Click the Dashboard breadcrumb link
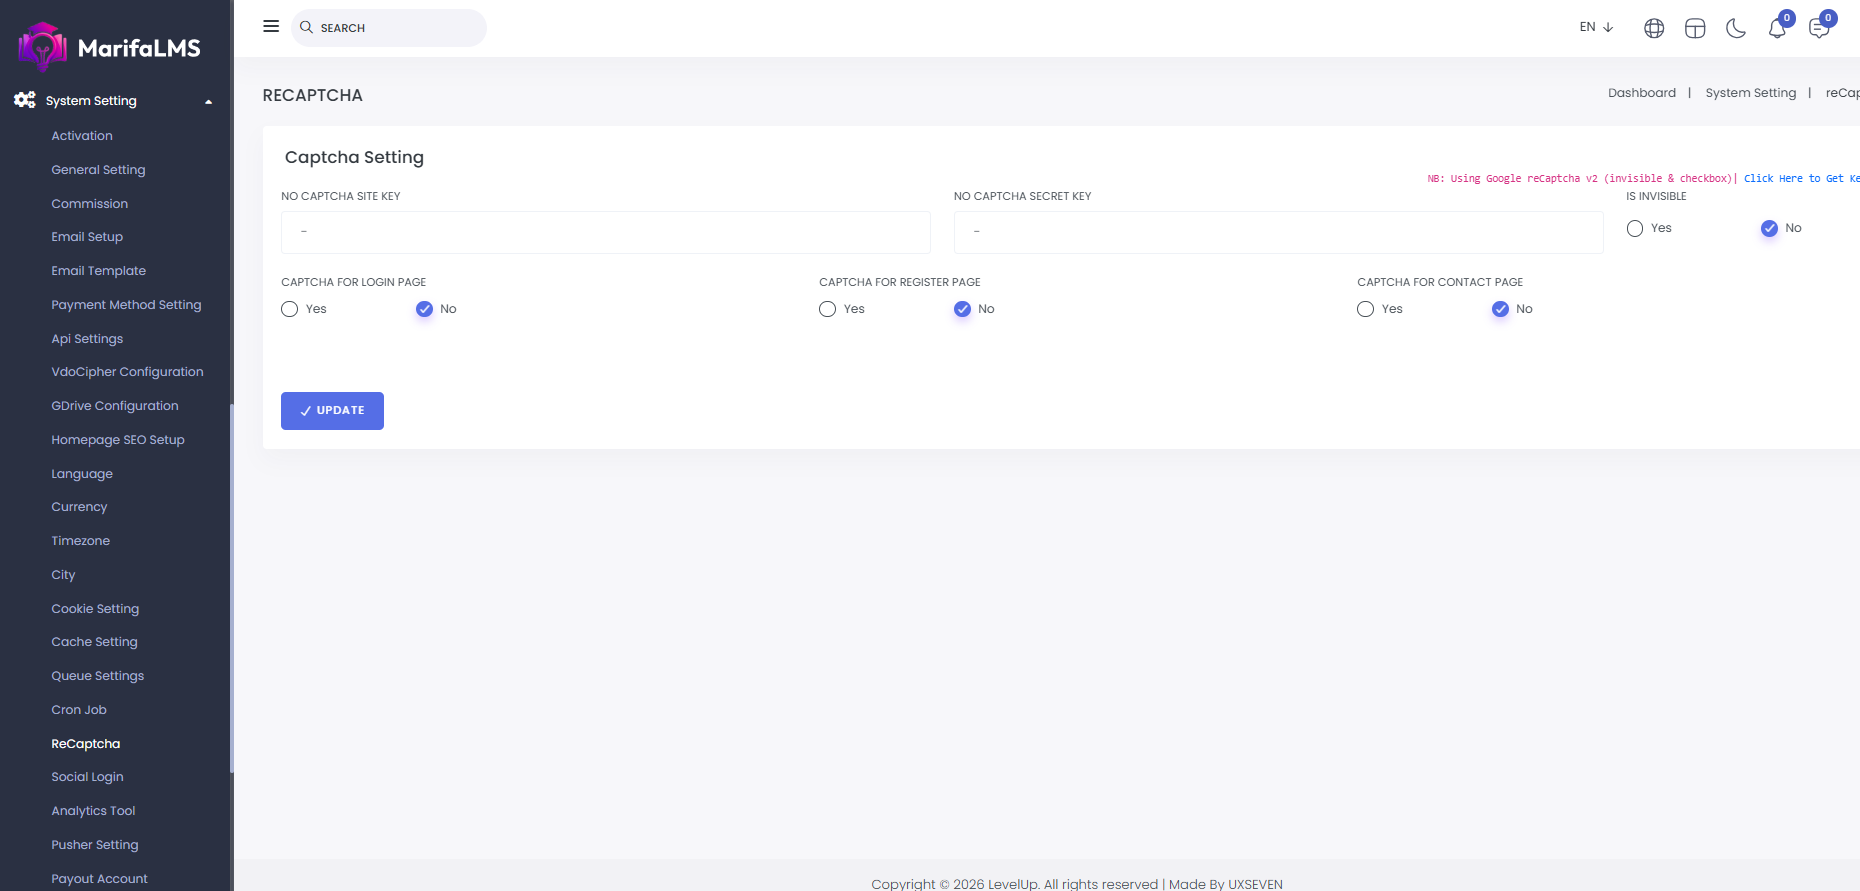This screenshot has height=891, width=1860. tap(1641, 93)
